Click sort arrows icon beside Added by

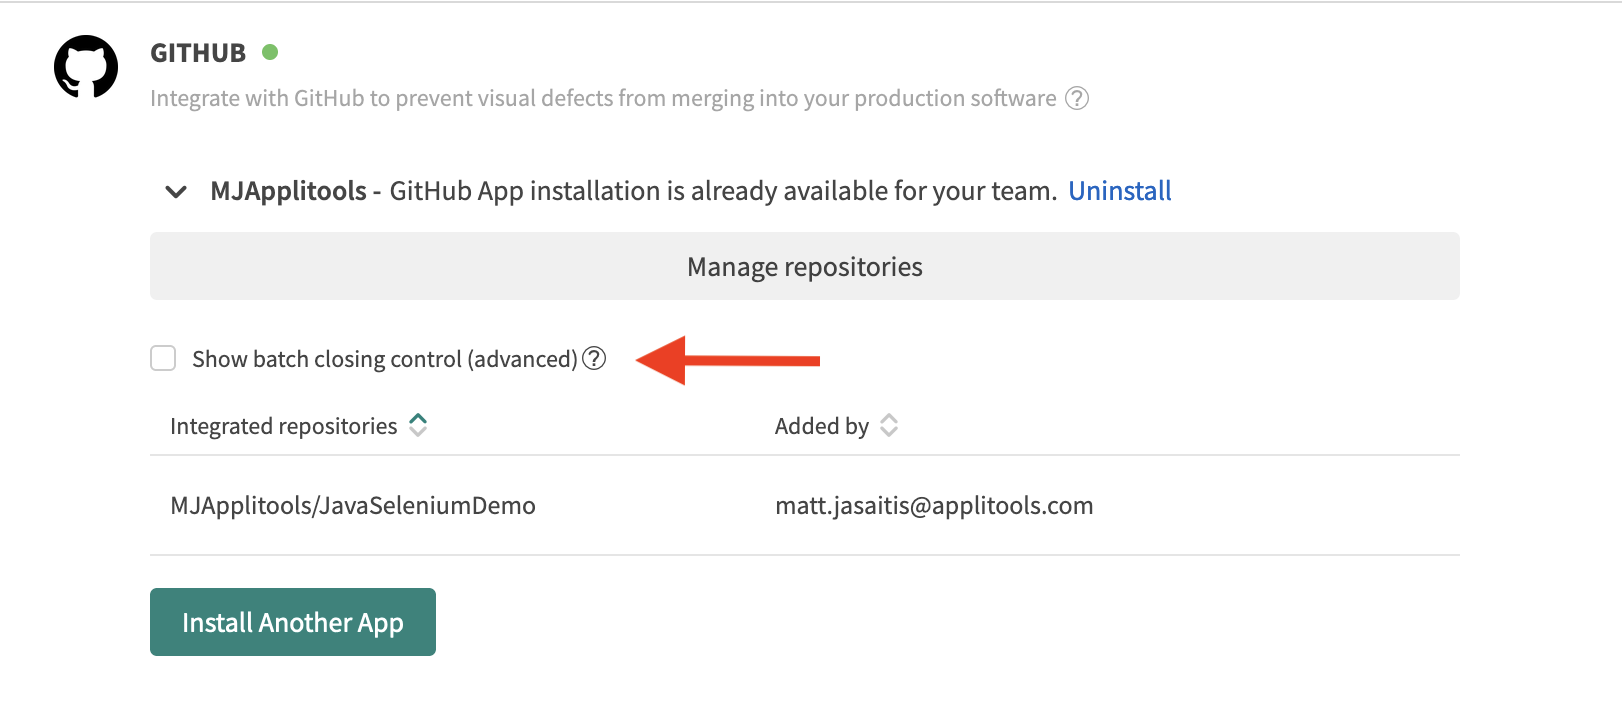click(889, 425)
